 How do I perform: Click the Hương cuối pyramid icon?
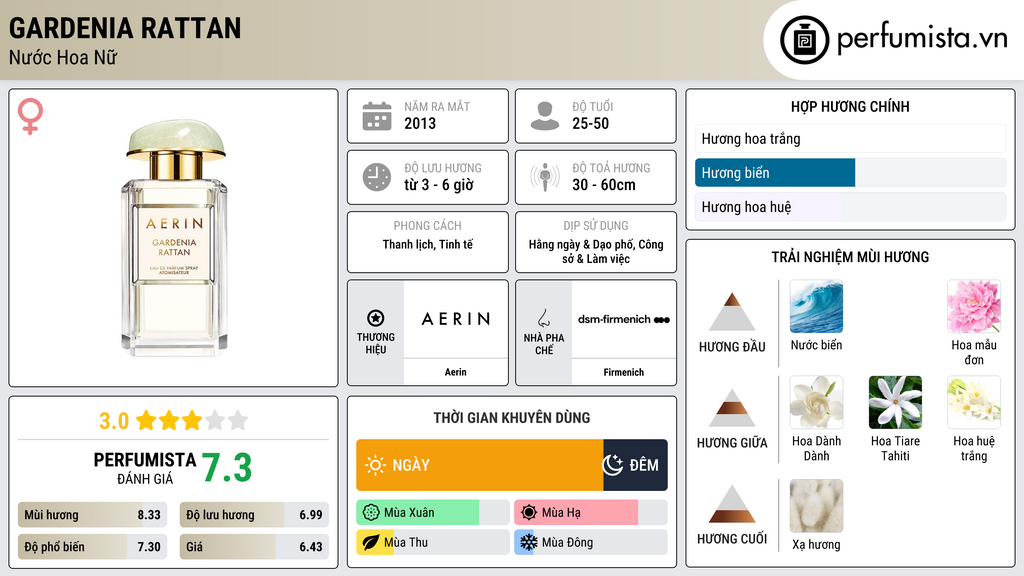click(732, 504)
